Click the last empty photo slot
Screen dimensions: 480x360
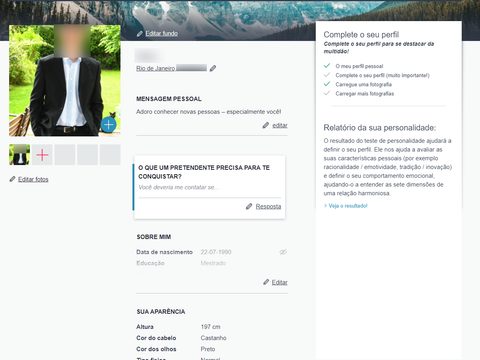pos(110,155)
